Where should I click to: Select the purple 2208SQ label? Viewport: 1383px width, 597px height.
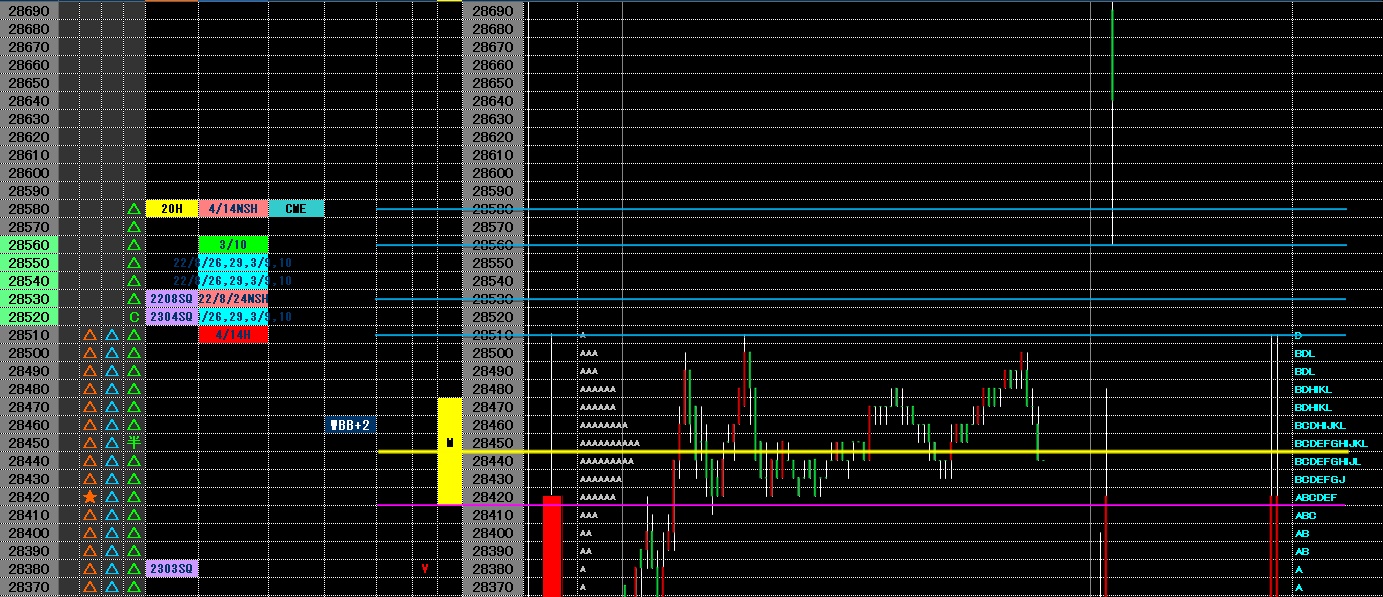tap(172, 299)
